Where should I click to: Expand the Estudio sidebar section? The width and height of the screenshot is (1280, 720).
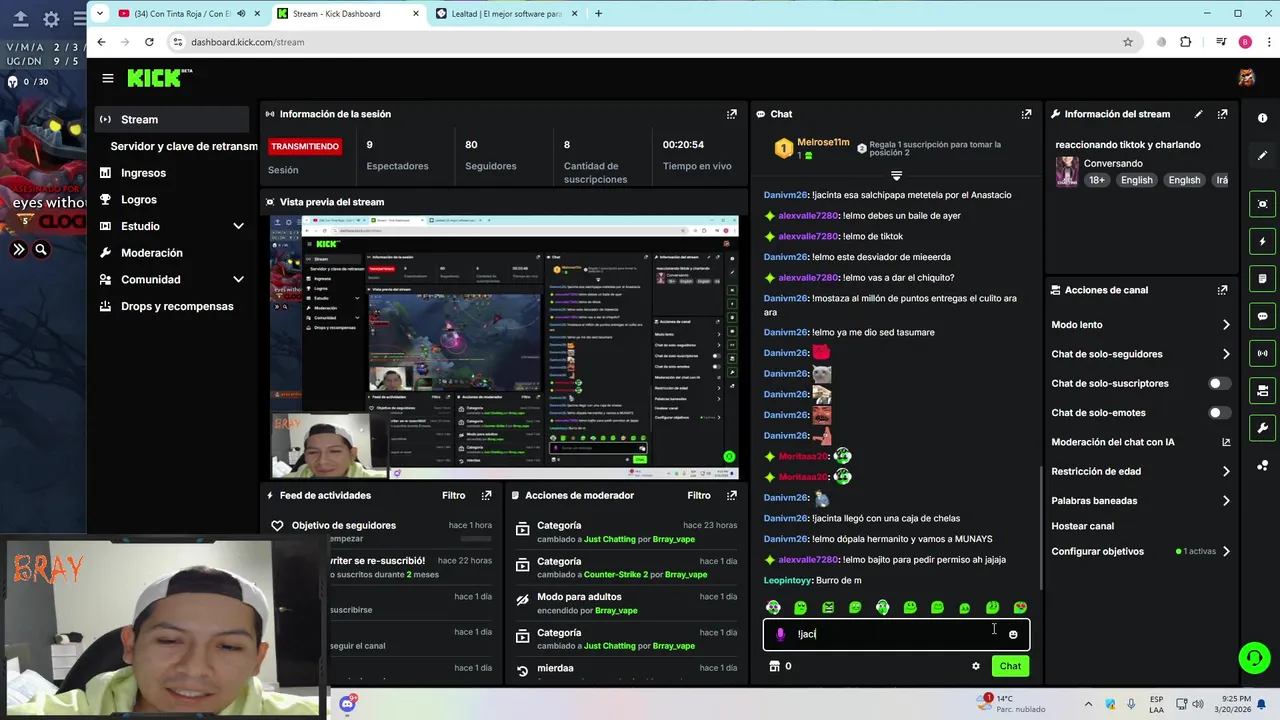coord(238,226)
